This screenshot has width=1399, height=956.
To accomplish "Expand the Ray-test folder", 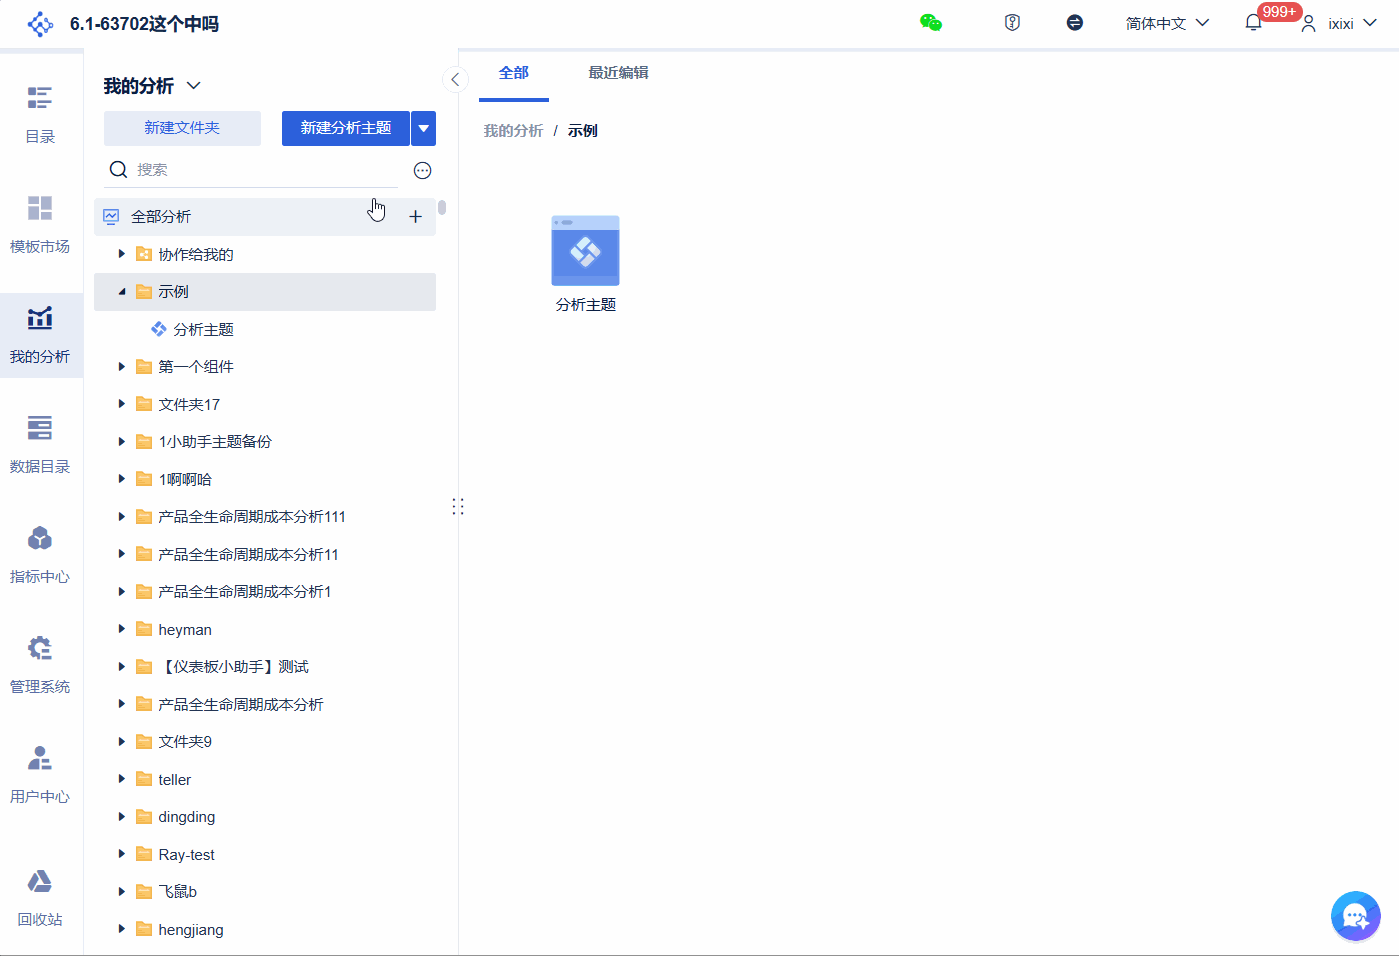I will pos(122,854).
